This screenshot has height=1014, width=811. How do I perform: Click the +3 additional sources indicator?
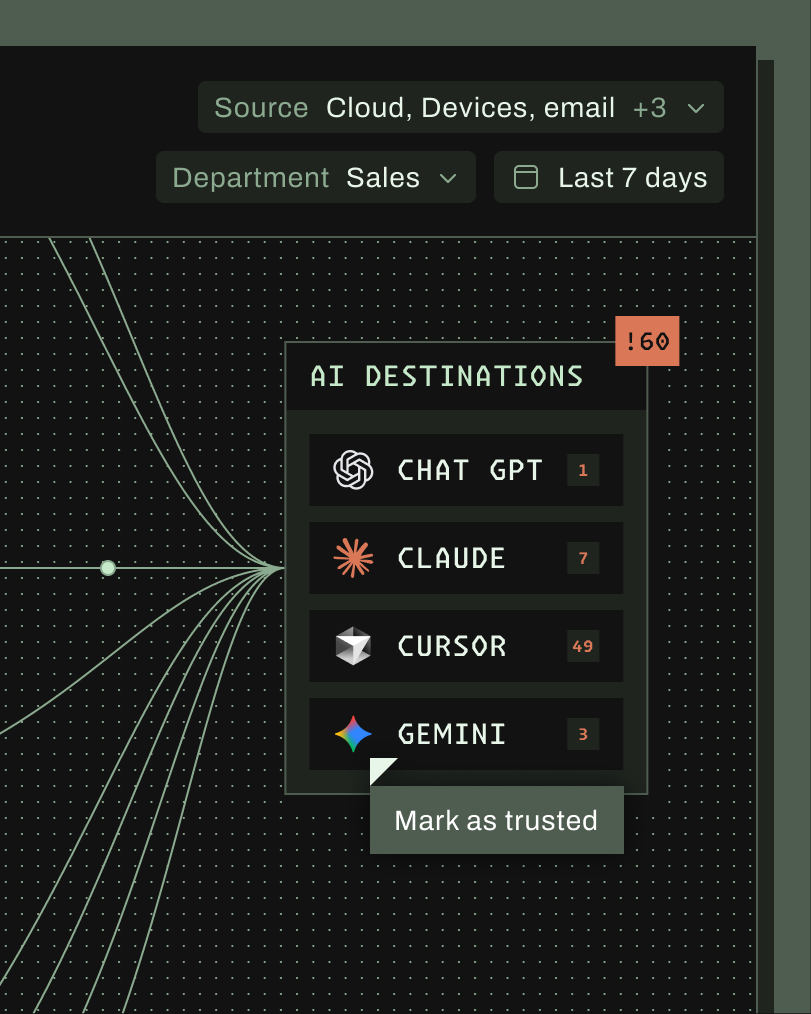pos(649,109)
